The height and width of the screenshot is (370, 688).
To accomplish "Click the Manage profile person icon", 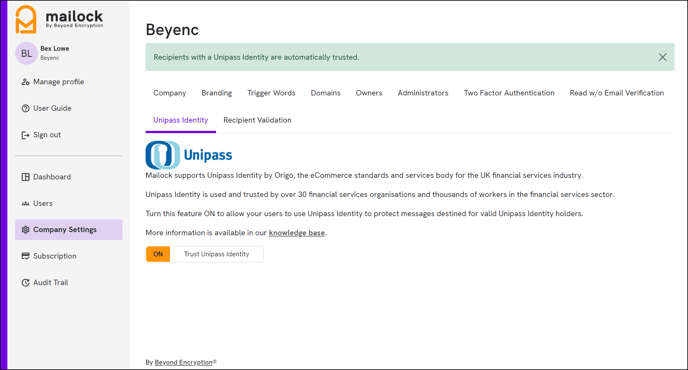I will 25,82.
